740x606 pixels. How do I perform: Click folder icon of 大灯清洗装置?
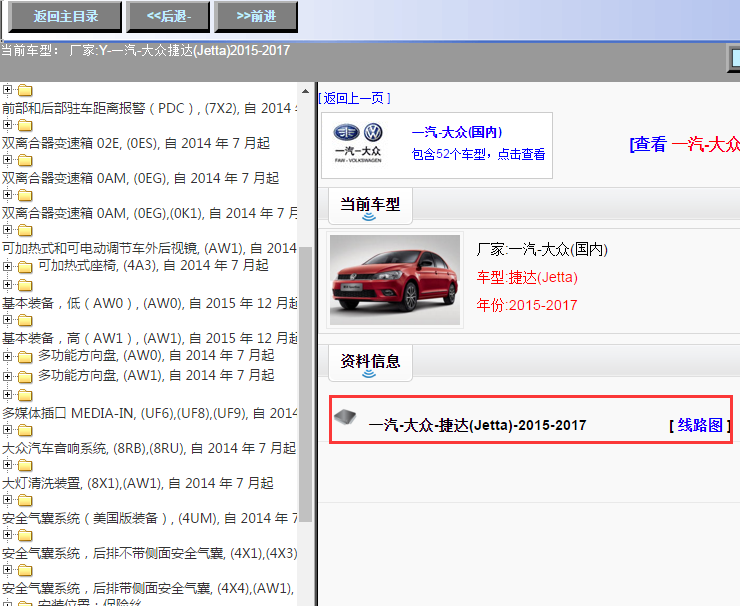[x=25, y=465]
